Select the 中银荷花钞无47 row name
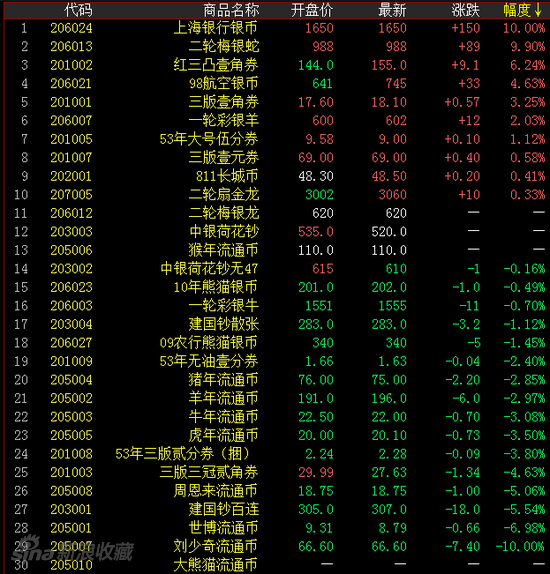Image resolution: width=550 pixels, height=574 pixels. point(209,269)
